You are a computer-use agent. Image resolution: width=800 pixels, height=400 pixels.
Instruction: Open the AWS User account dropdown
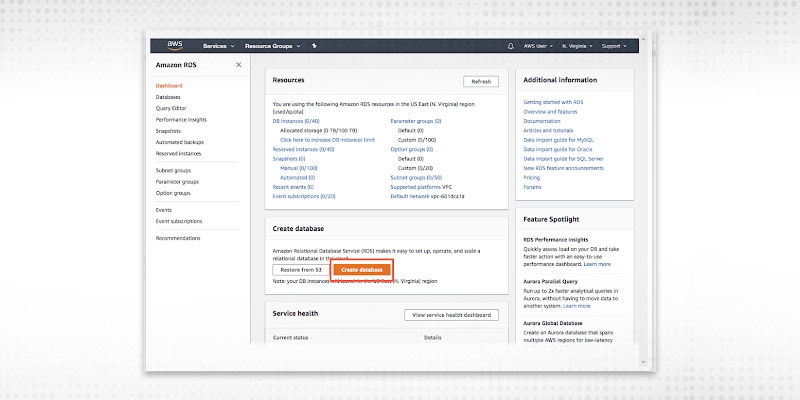pos(538,46)
